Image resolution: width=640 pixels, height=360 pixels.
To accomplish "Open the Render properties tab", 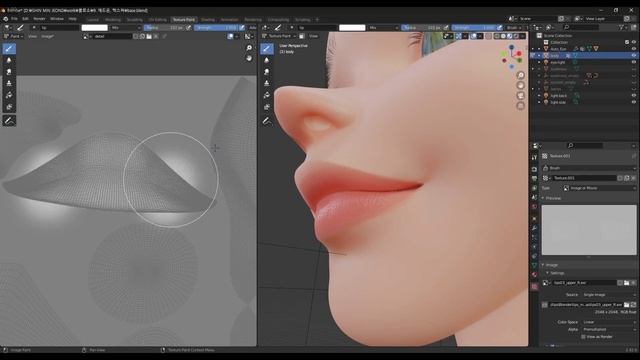I will click(x=534, y=169).
